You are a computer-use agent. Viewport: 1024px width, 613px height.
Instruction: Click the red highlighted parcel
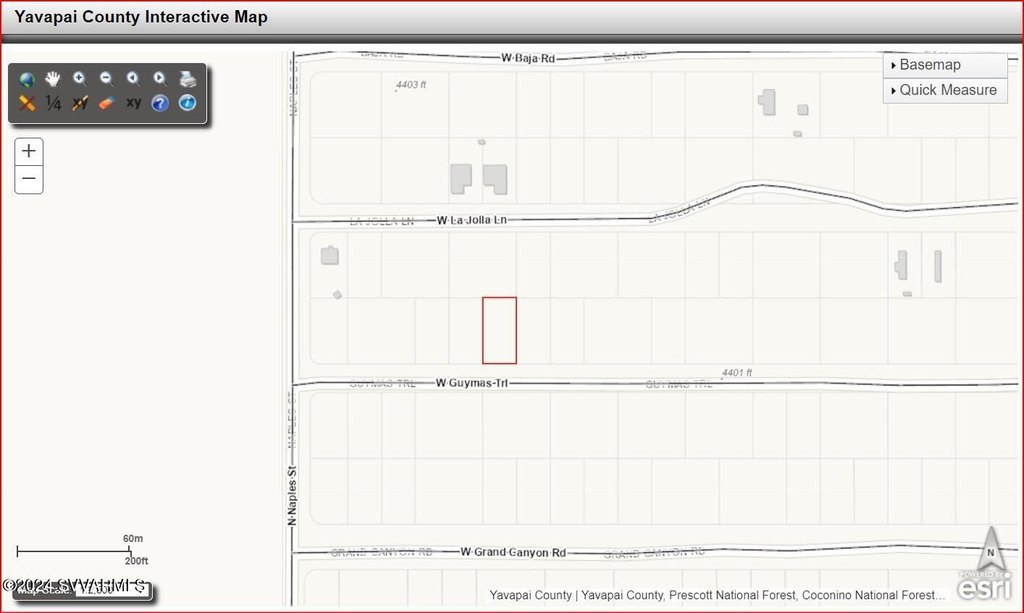pyautogui.click(x=499, y=330)
